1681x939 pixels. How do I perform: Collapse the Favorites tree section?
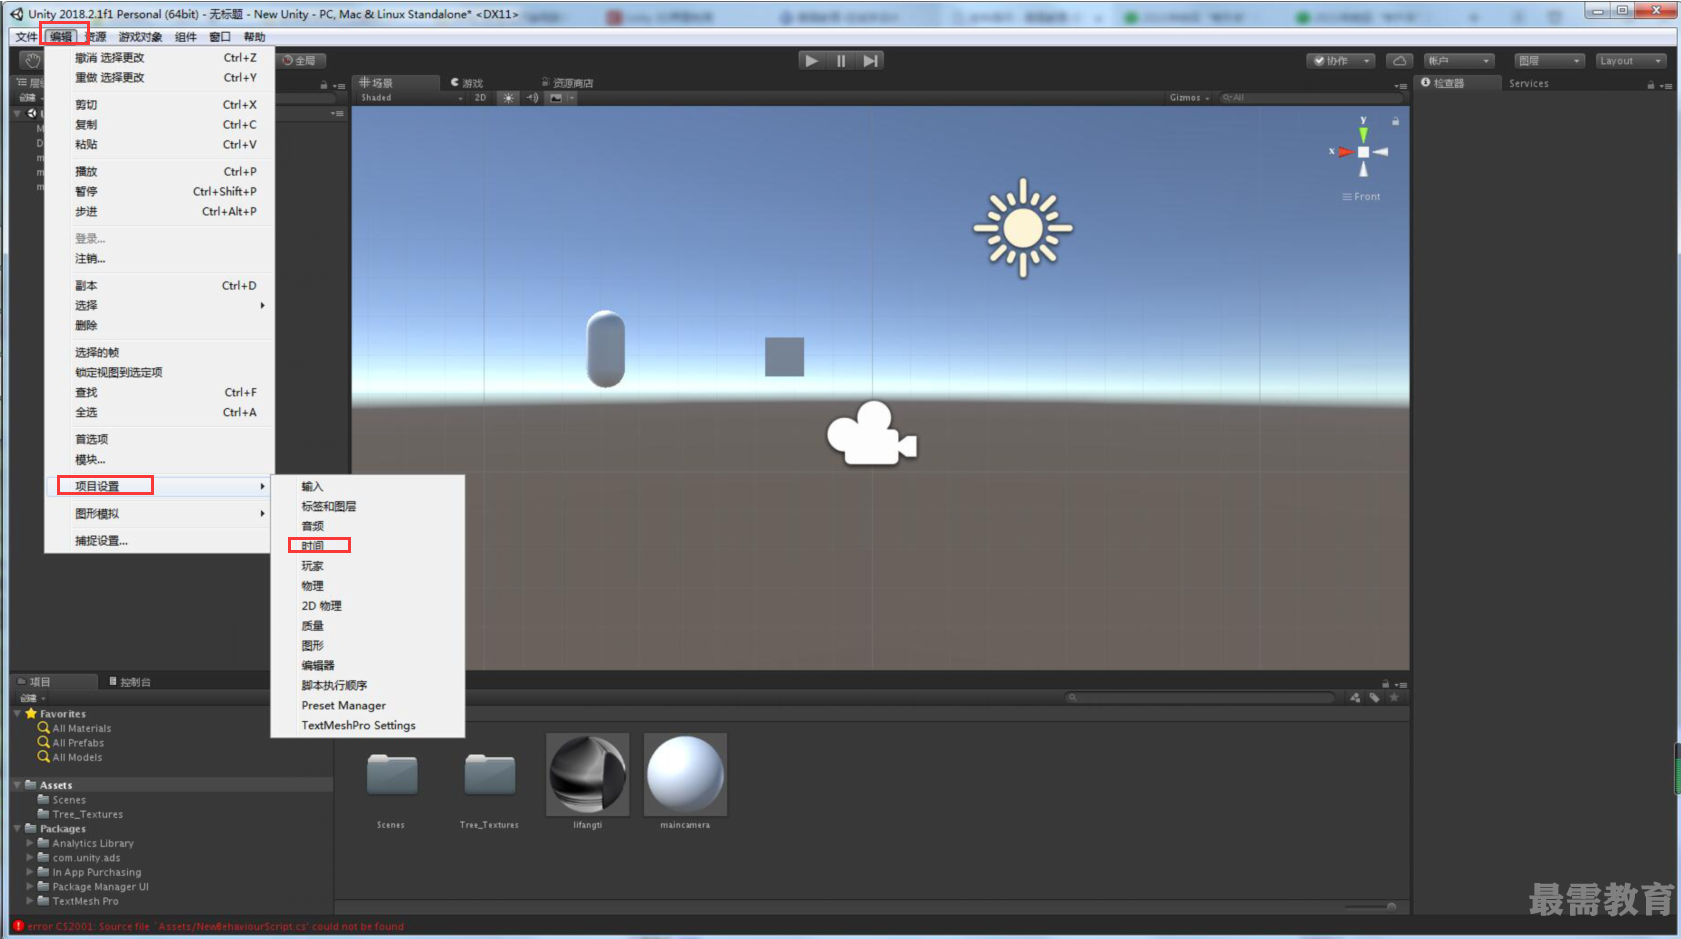[18, 714]
